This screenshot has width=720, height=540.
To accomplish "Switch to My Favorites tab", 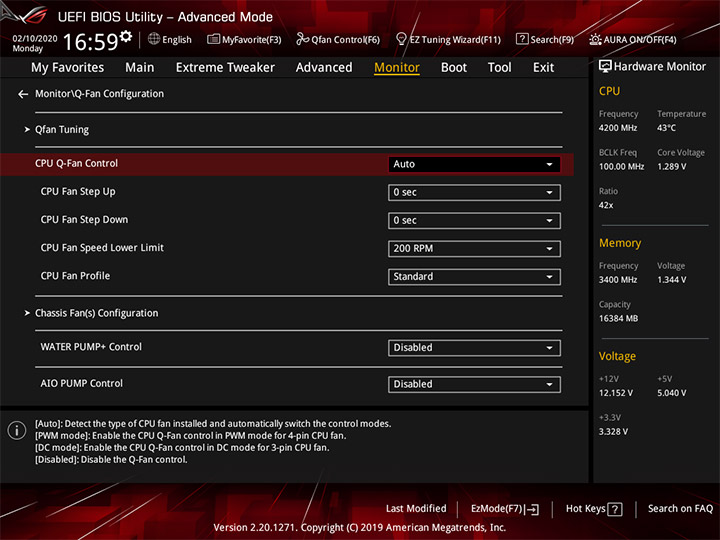I will (68, 68).
